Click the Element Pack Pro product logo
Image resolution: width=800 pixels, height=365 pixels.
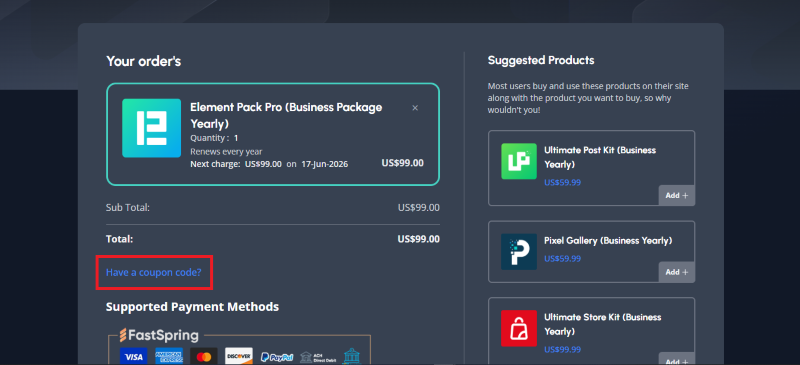point(152,128)
